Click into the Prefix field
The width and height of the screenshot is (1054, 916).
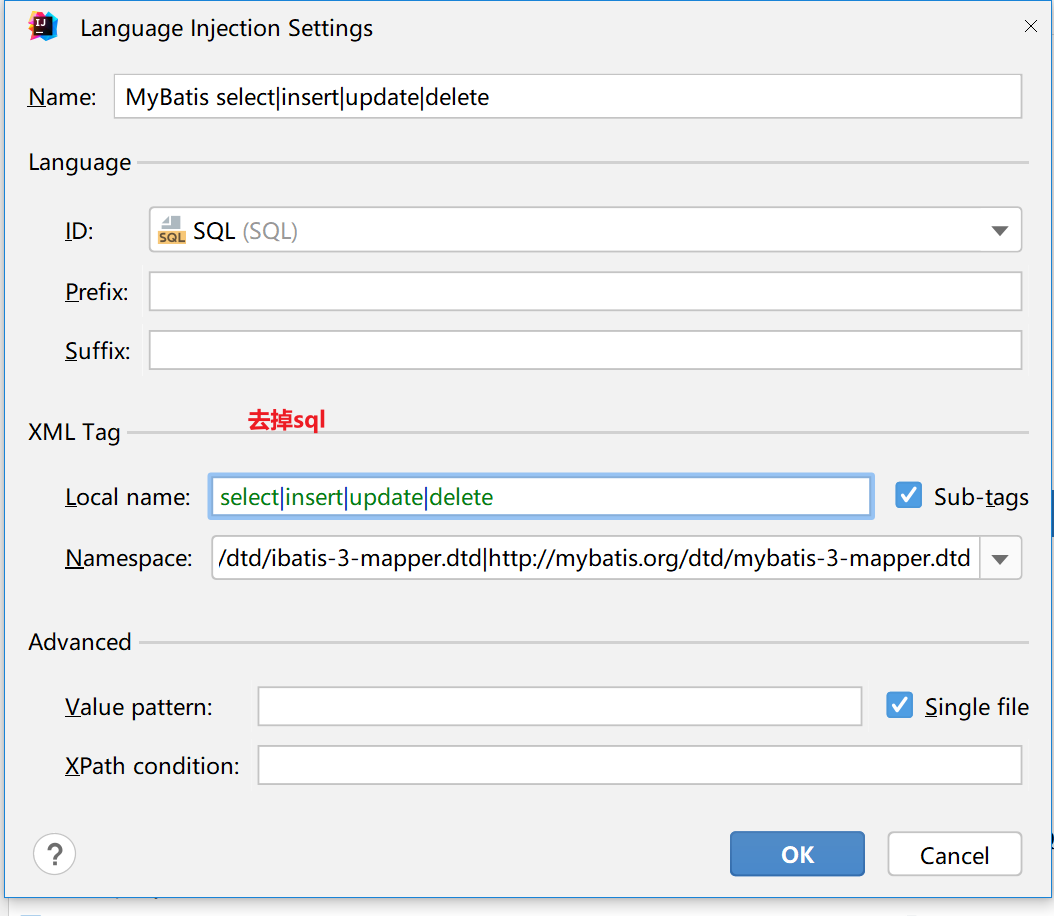pos(585,291)
